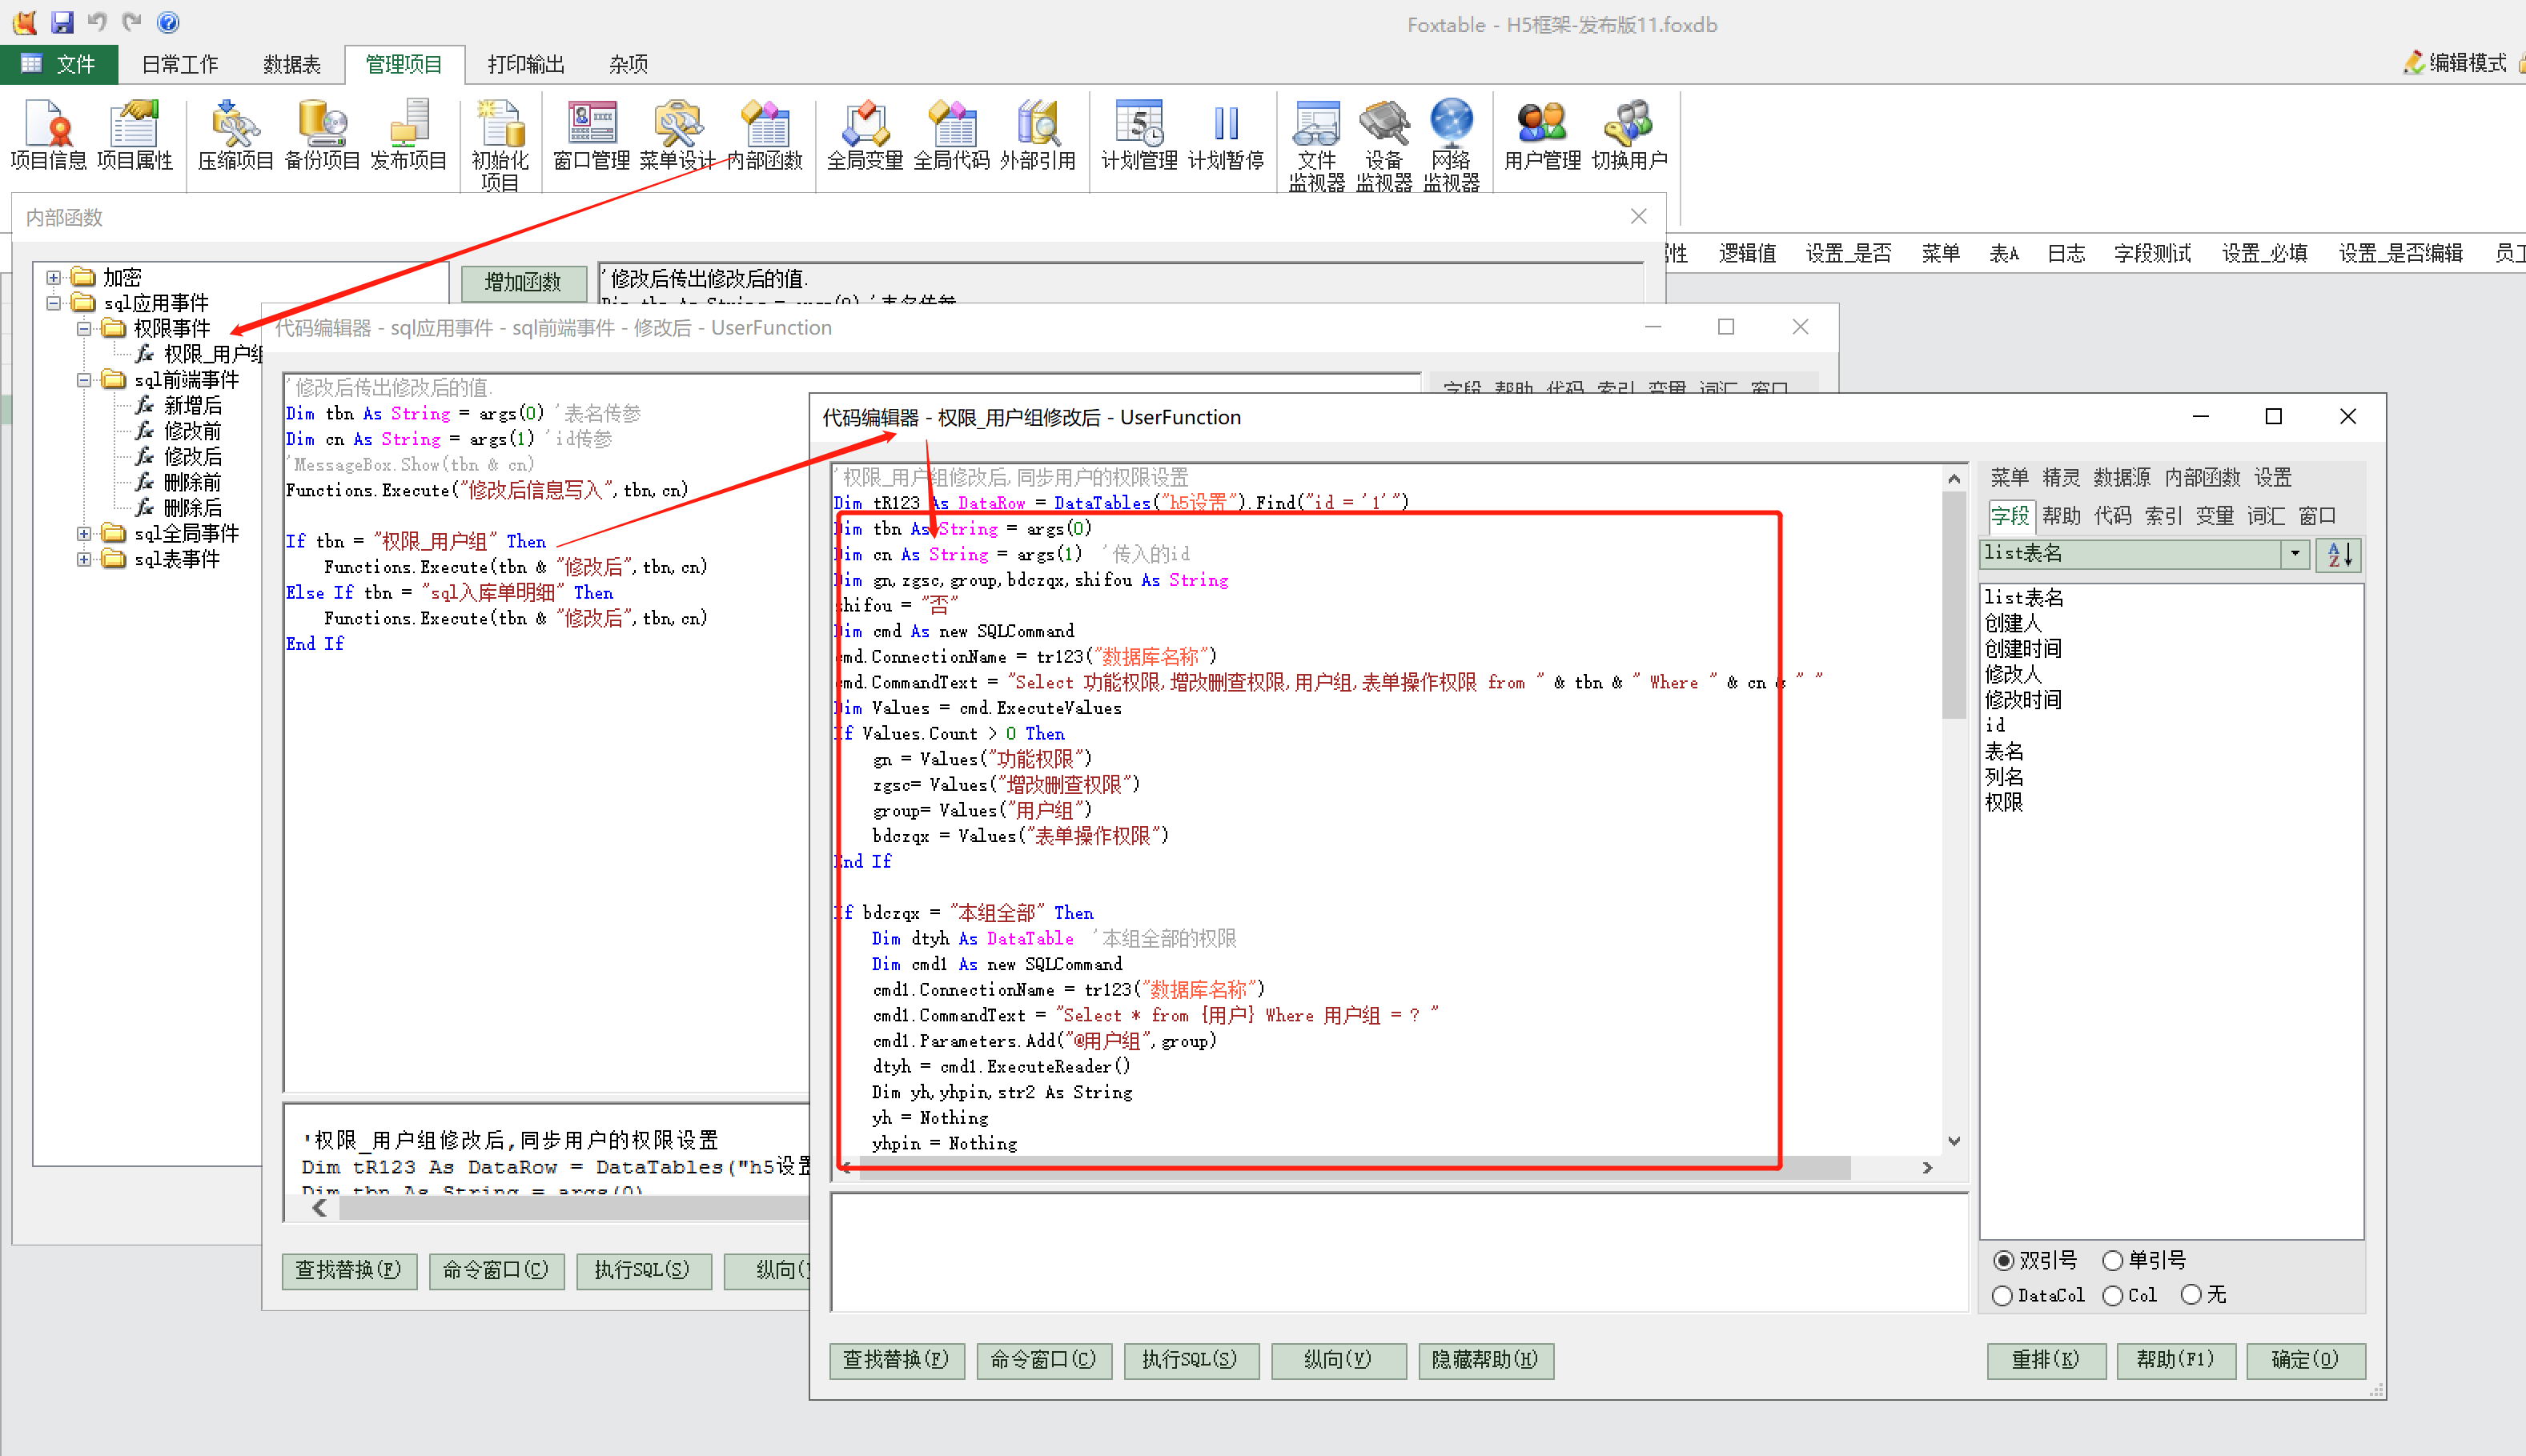Screen dimensions: 2526x1456
Task: Click 增加函数 button in 内部函数 window
Action: coord(523,282)
